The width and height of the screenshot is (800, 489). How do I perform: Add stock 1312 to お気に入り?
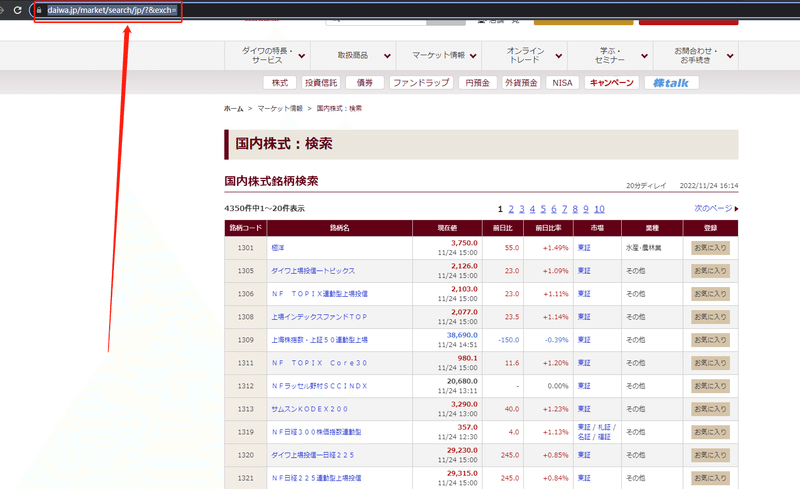tap(710, 386)
